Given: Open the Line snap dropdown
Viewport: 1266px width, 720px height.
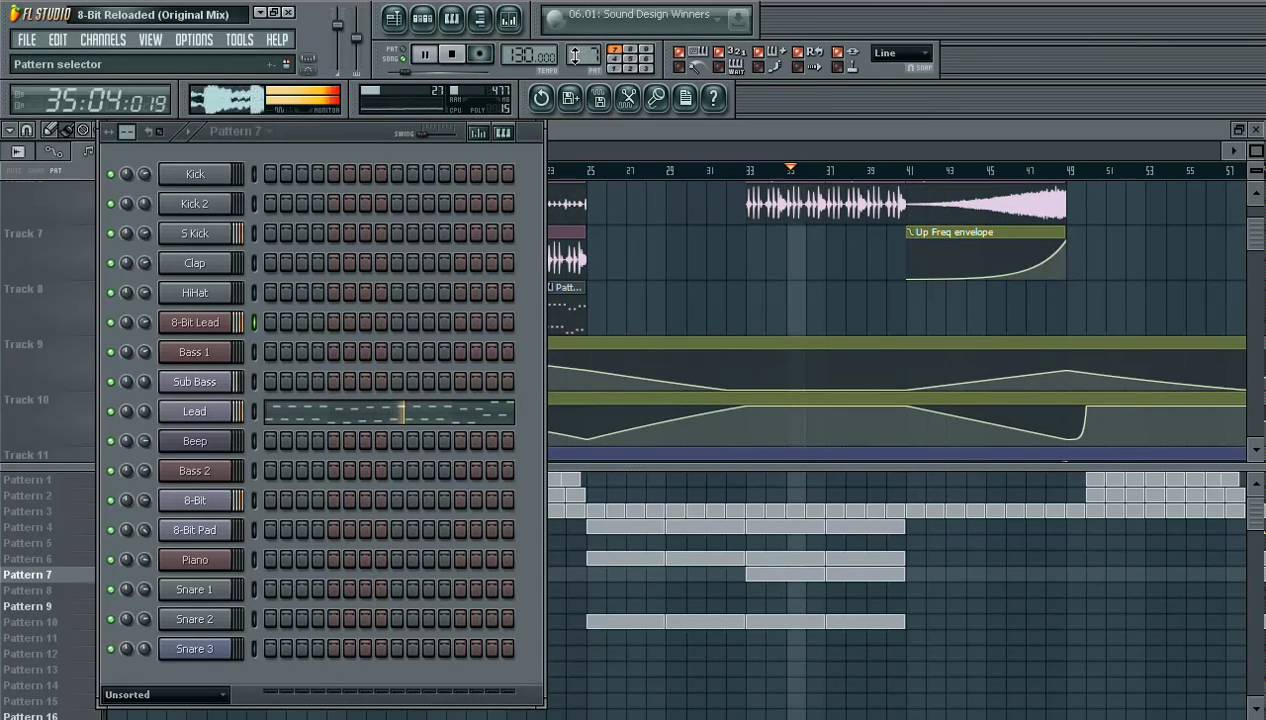Looking at the screenshot, I should [901, 53].
